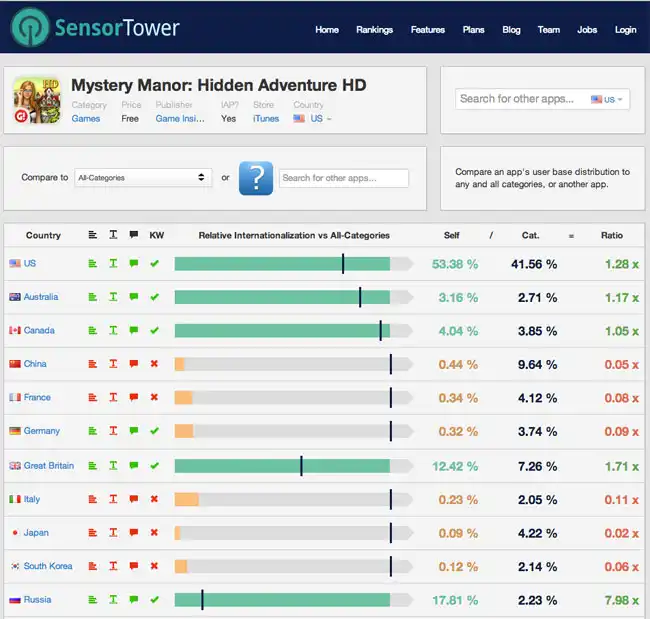Open the Team page
Image resolution: width=650 pixels, height=619 pixels.
coord(548,30)
